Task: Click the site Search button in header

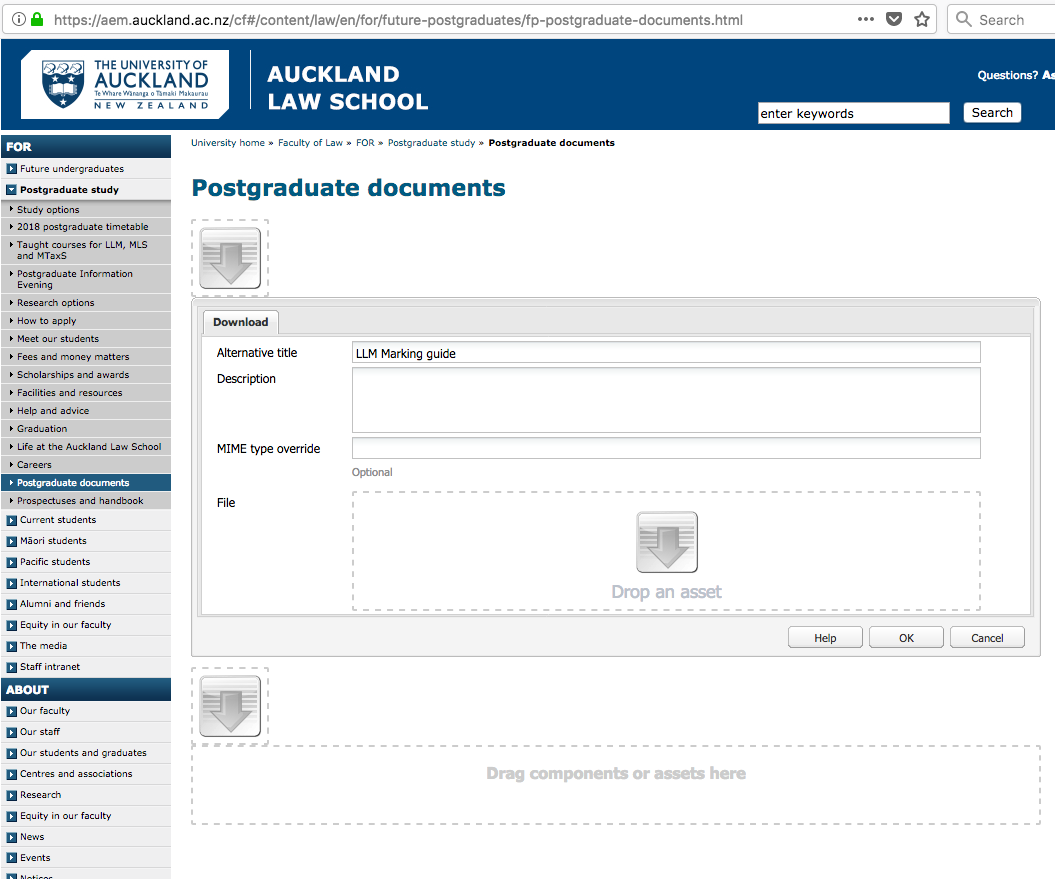Action: [x=992, y=113]
